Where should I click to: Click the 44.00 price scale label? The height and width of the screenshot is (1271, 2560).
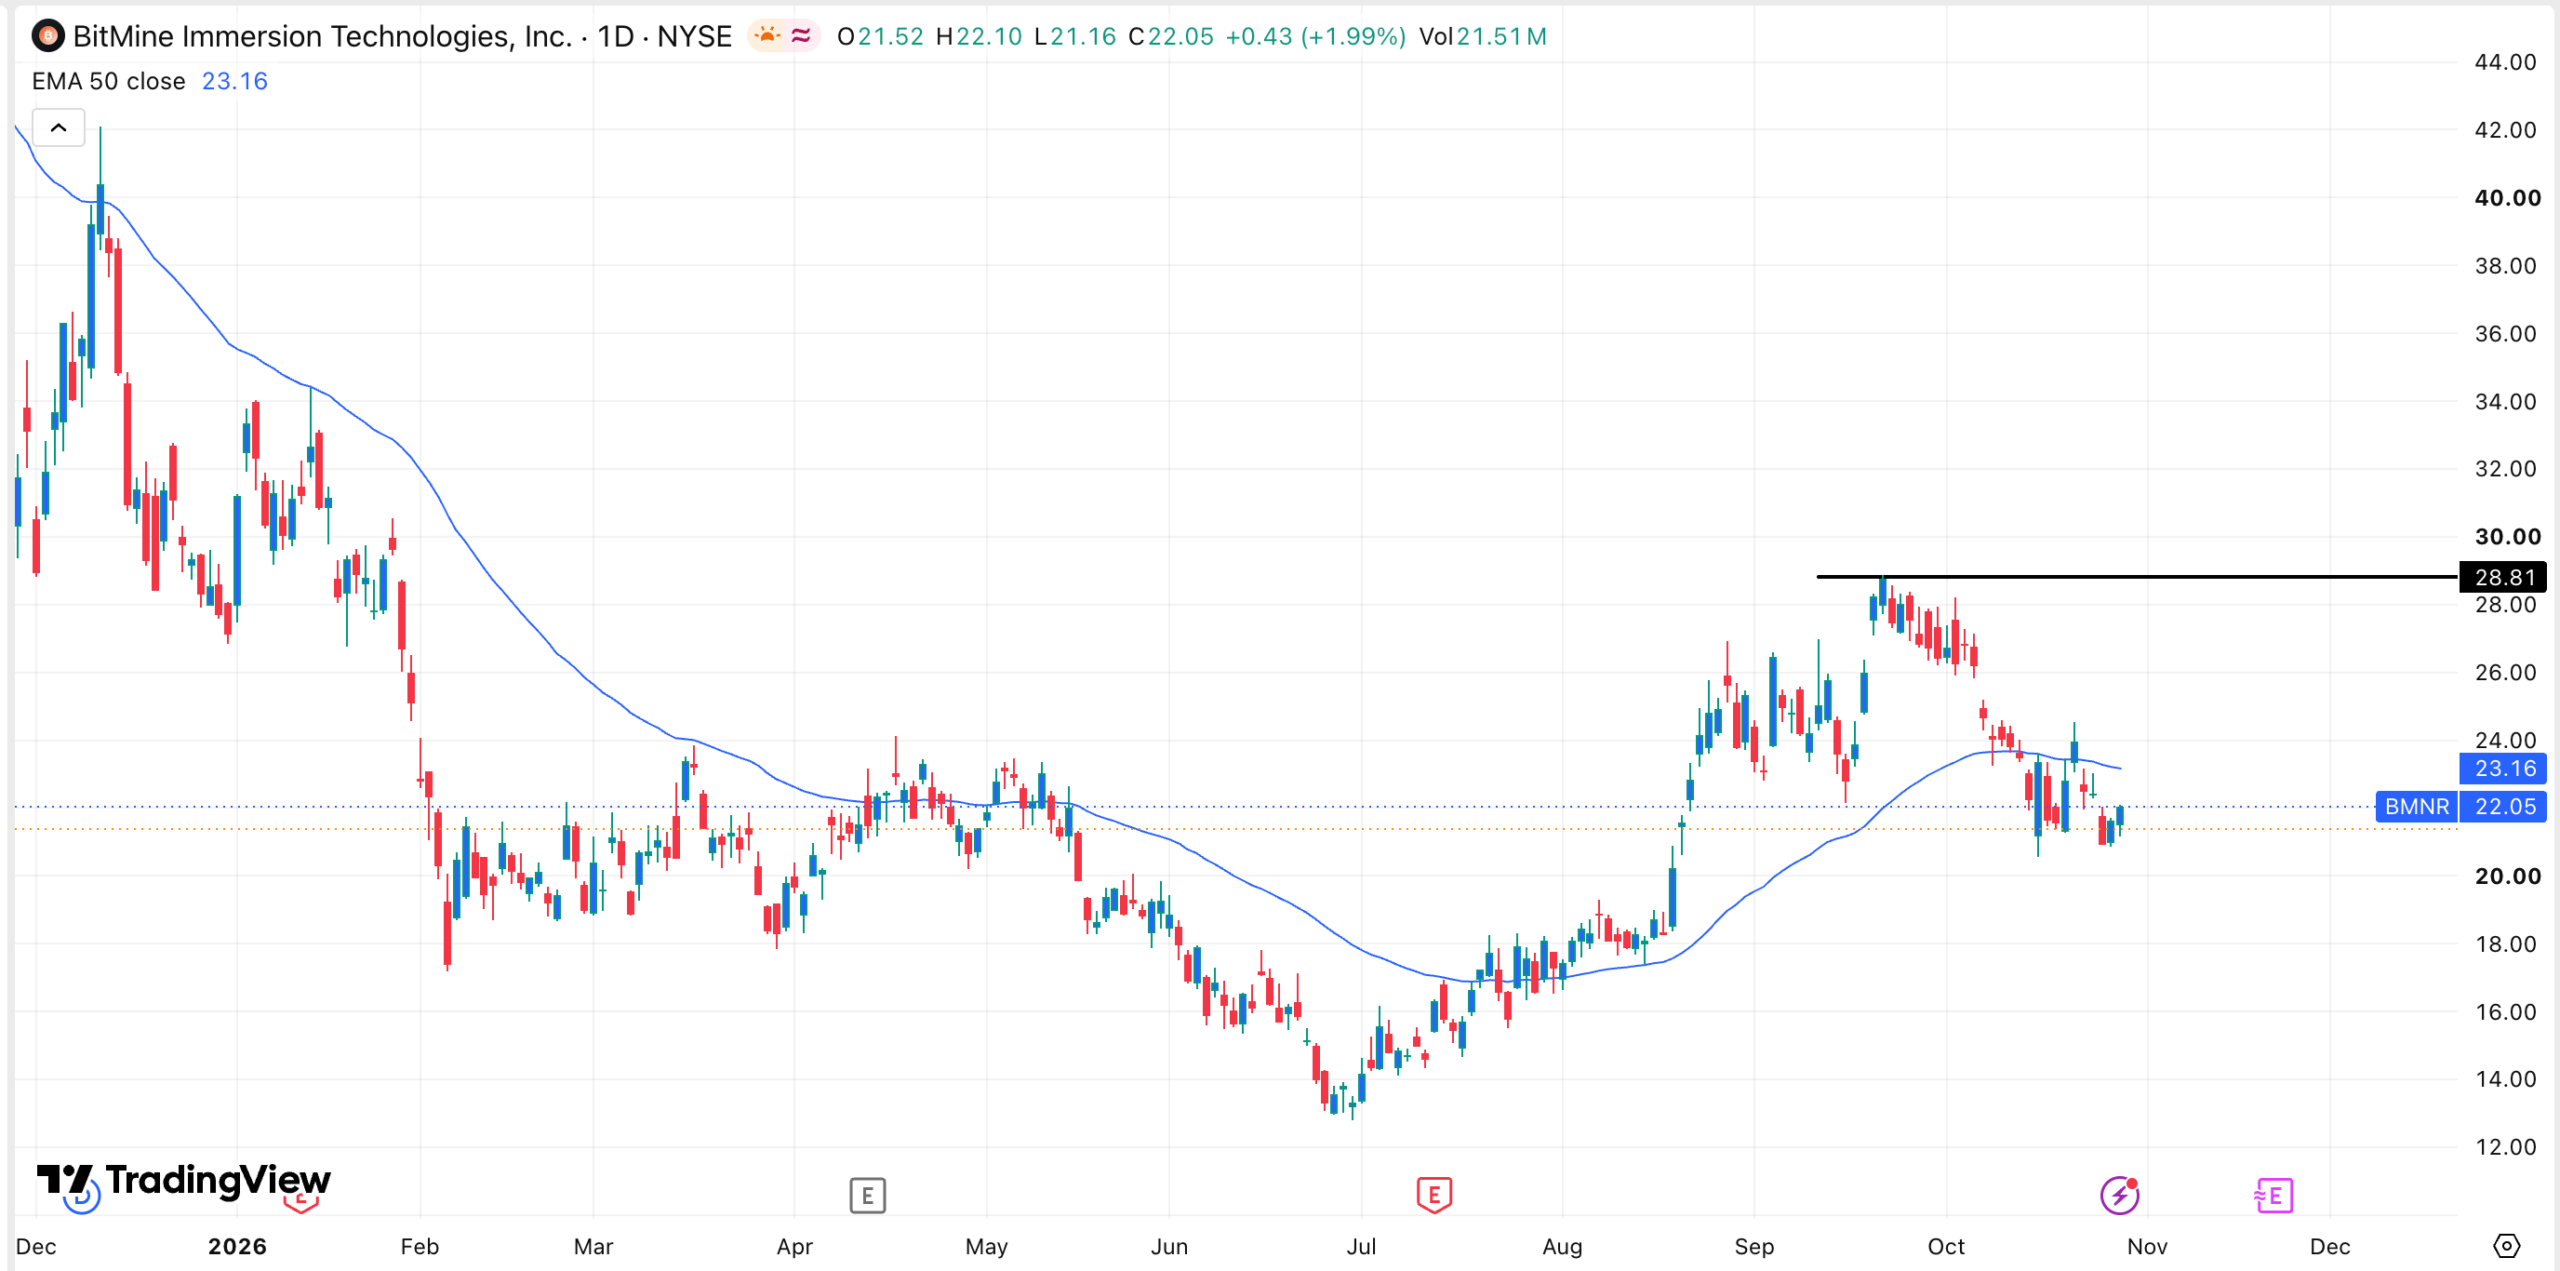click(x=2505, y=62)
